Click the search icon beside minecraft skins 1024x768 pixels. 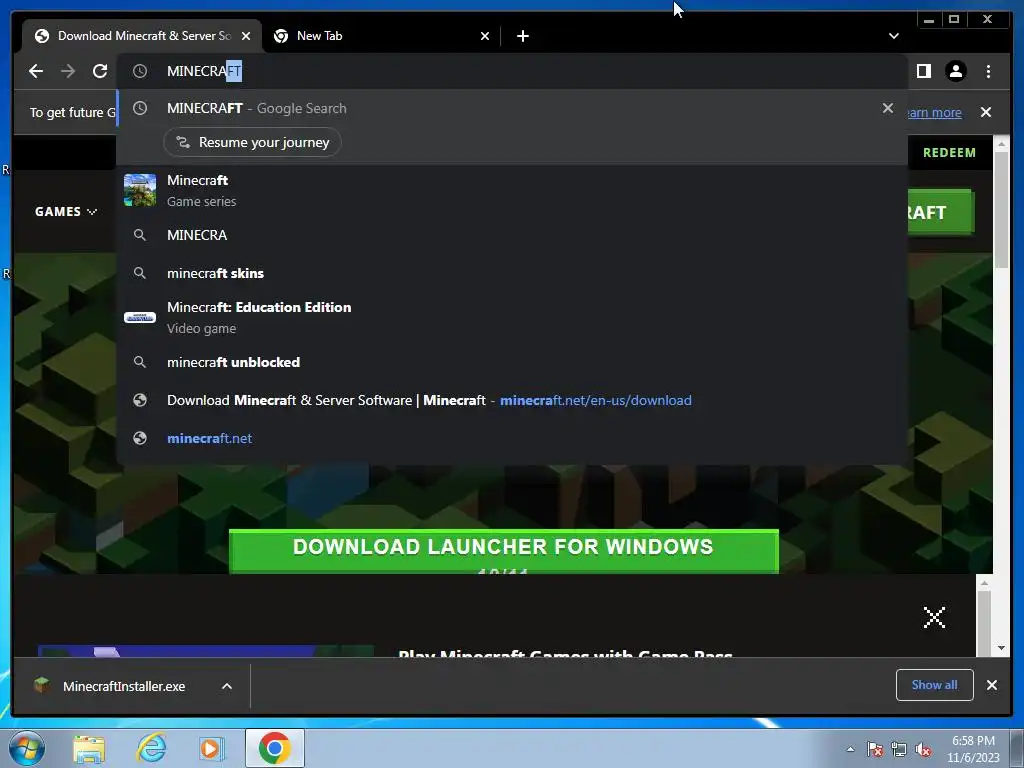tap(140, 273)
